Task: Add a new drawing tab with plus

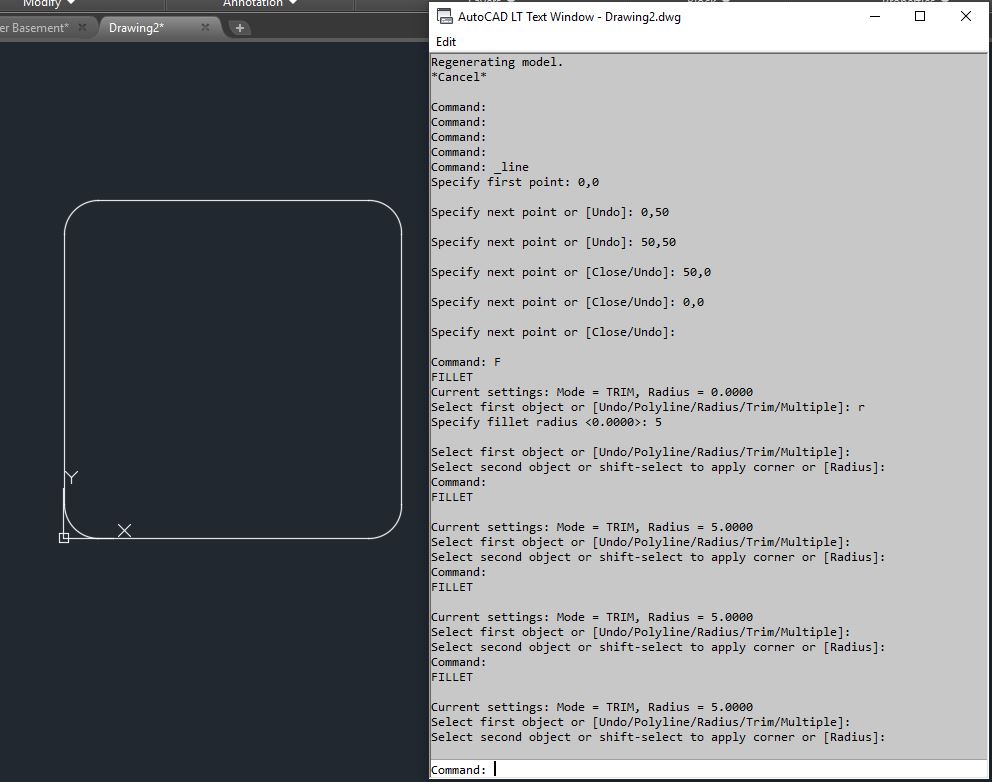Action: coord(240,28)
